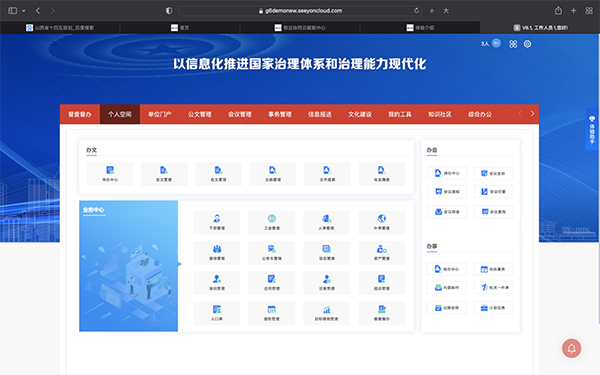Switch to the 督查督办 navigation tab

80,114
